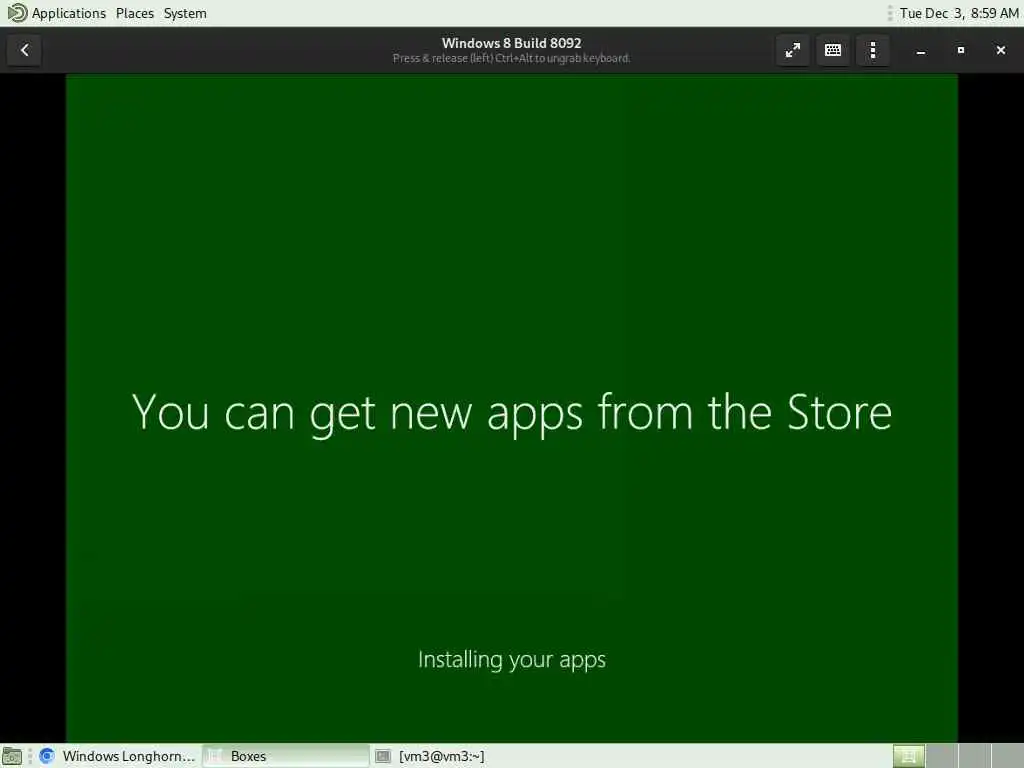Select the first active workspace in switcher
Screen dimensions: 1024x768
click(908, 756)
